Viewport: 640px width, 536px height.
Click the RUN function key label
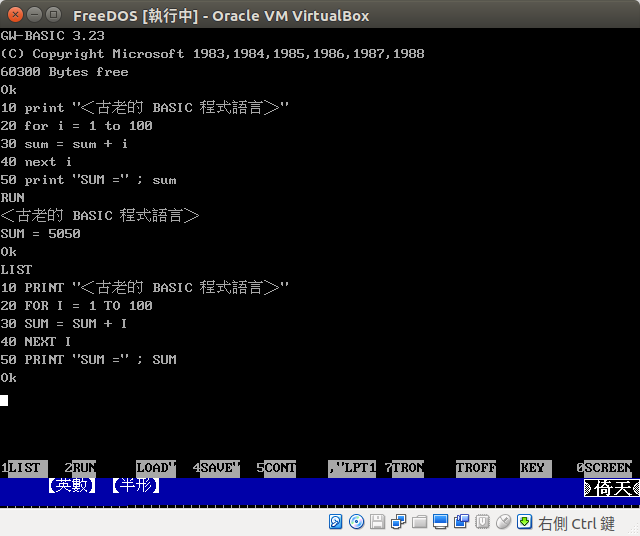coord(84,468)
